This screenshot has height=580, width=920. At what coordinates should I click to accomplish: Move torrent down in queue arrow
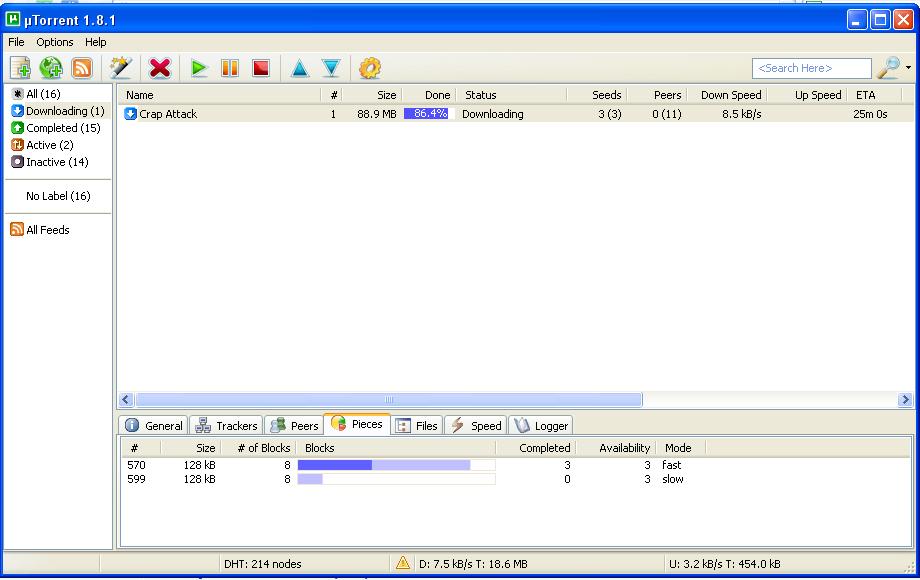[331, 68]
